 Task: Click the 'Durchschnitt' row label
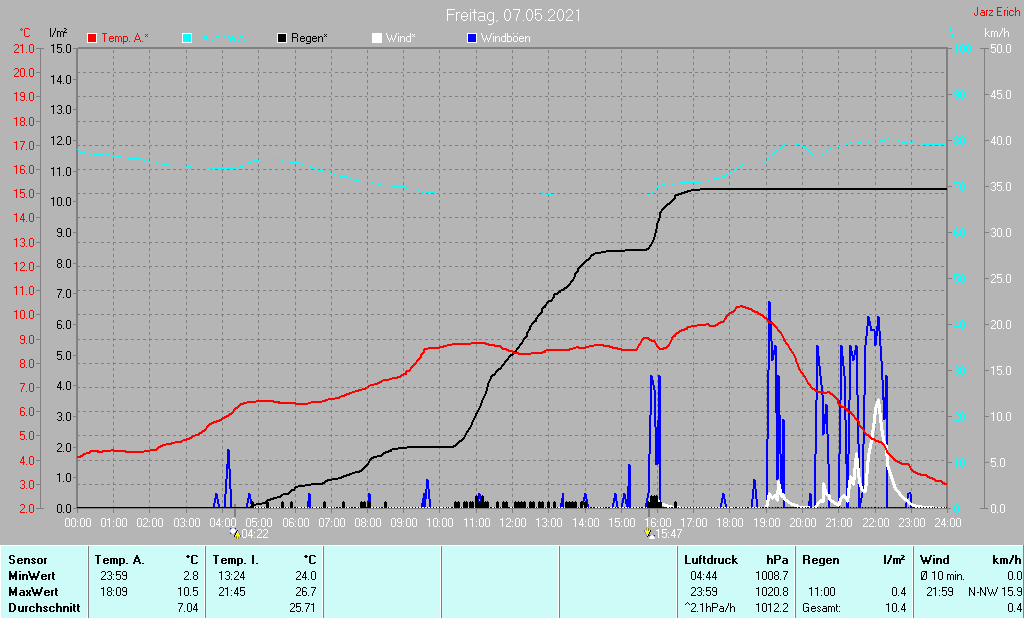point(44,608)
